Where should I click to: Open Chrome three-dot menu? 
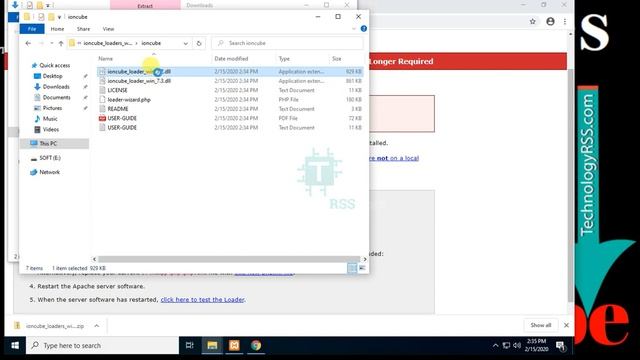pyautogui.click(x=565, y=21)
